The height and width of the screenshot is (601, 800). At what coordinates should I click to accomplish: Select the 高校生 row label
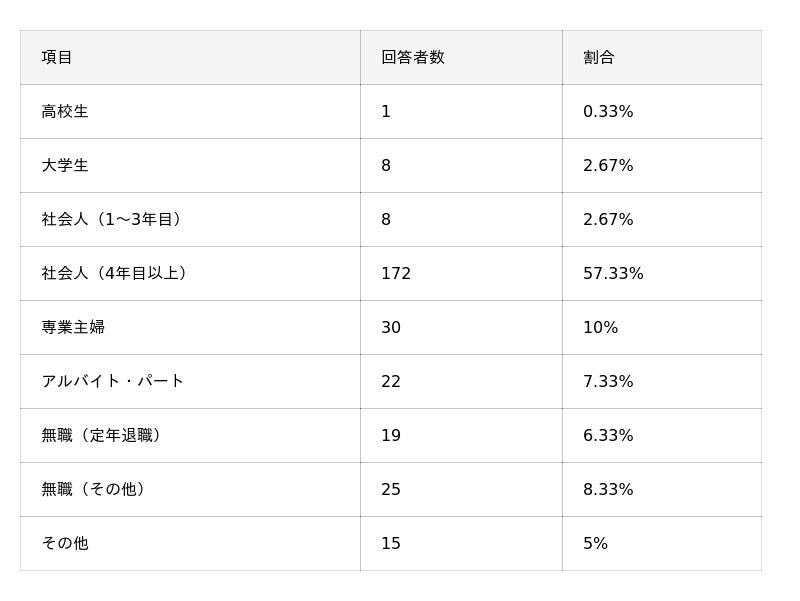(x=65, y=112)
